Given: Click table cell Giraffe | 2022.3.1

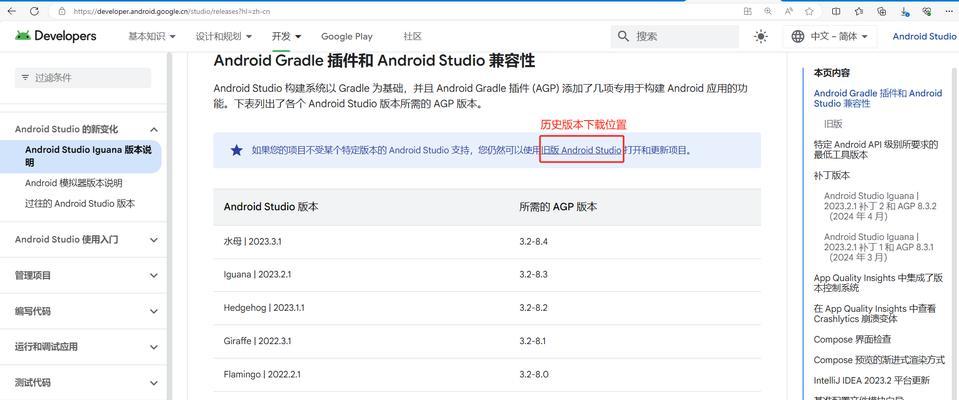Looking at the screenshot, I should point(257,341).
